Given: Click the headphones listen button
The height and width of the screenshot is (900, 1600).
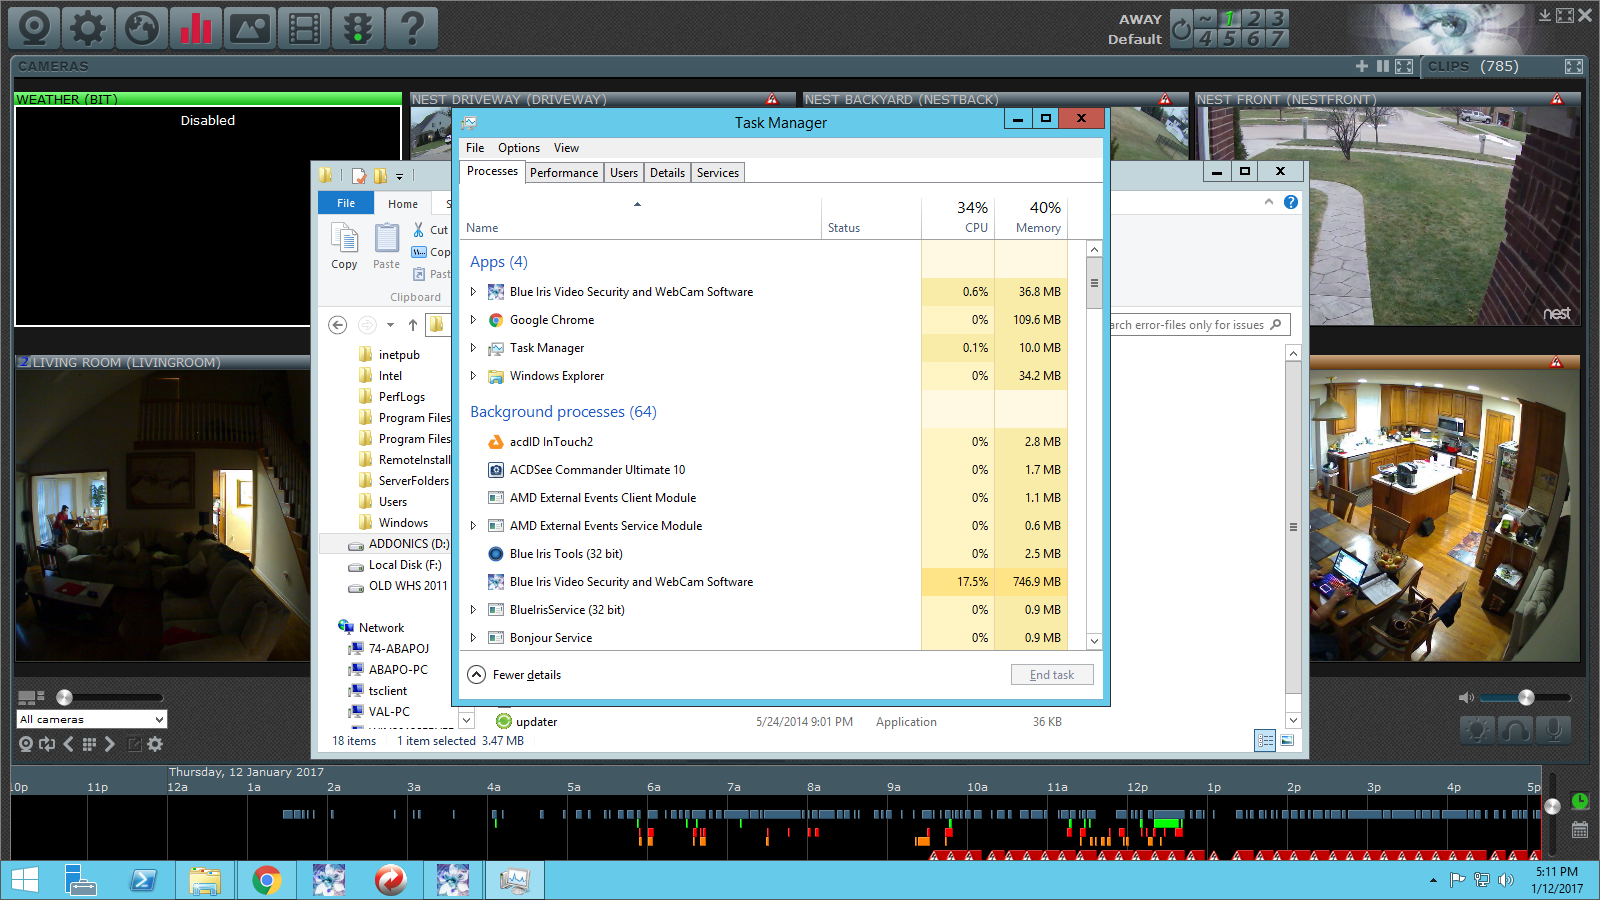Looking at the screenshot, I should point(1515,730).
